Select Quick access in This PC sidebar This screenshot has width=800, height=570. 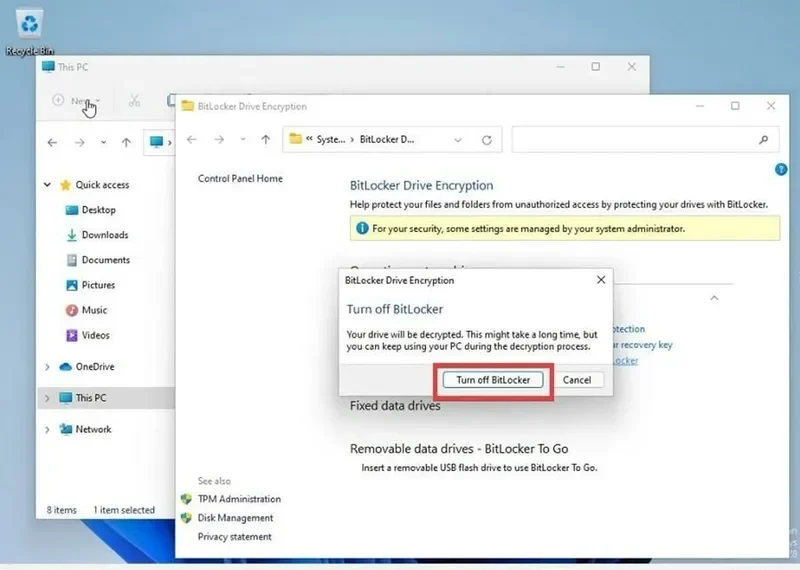(102, 185)
